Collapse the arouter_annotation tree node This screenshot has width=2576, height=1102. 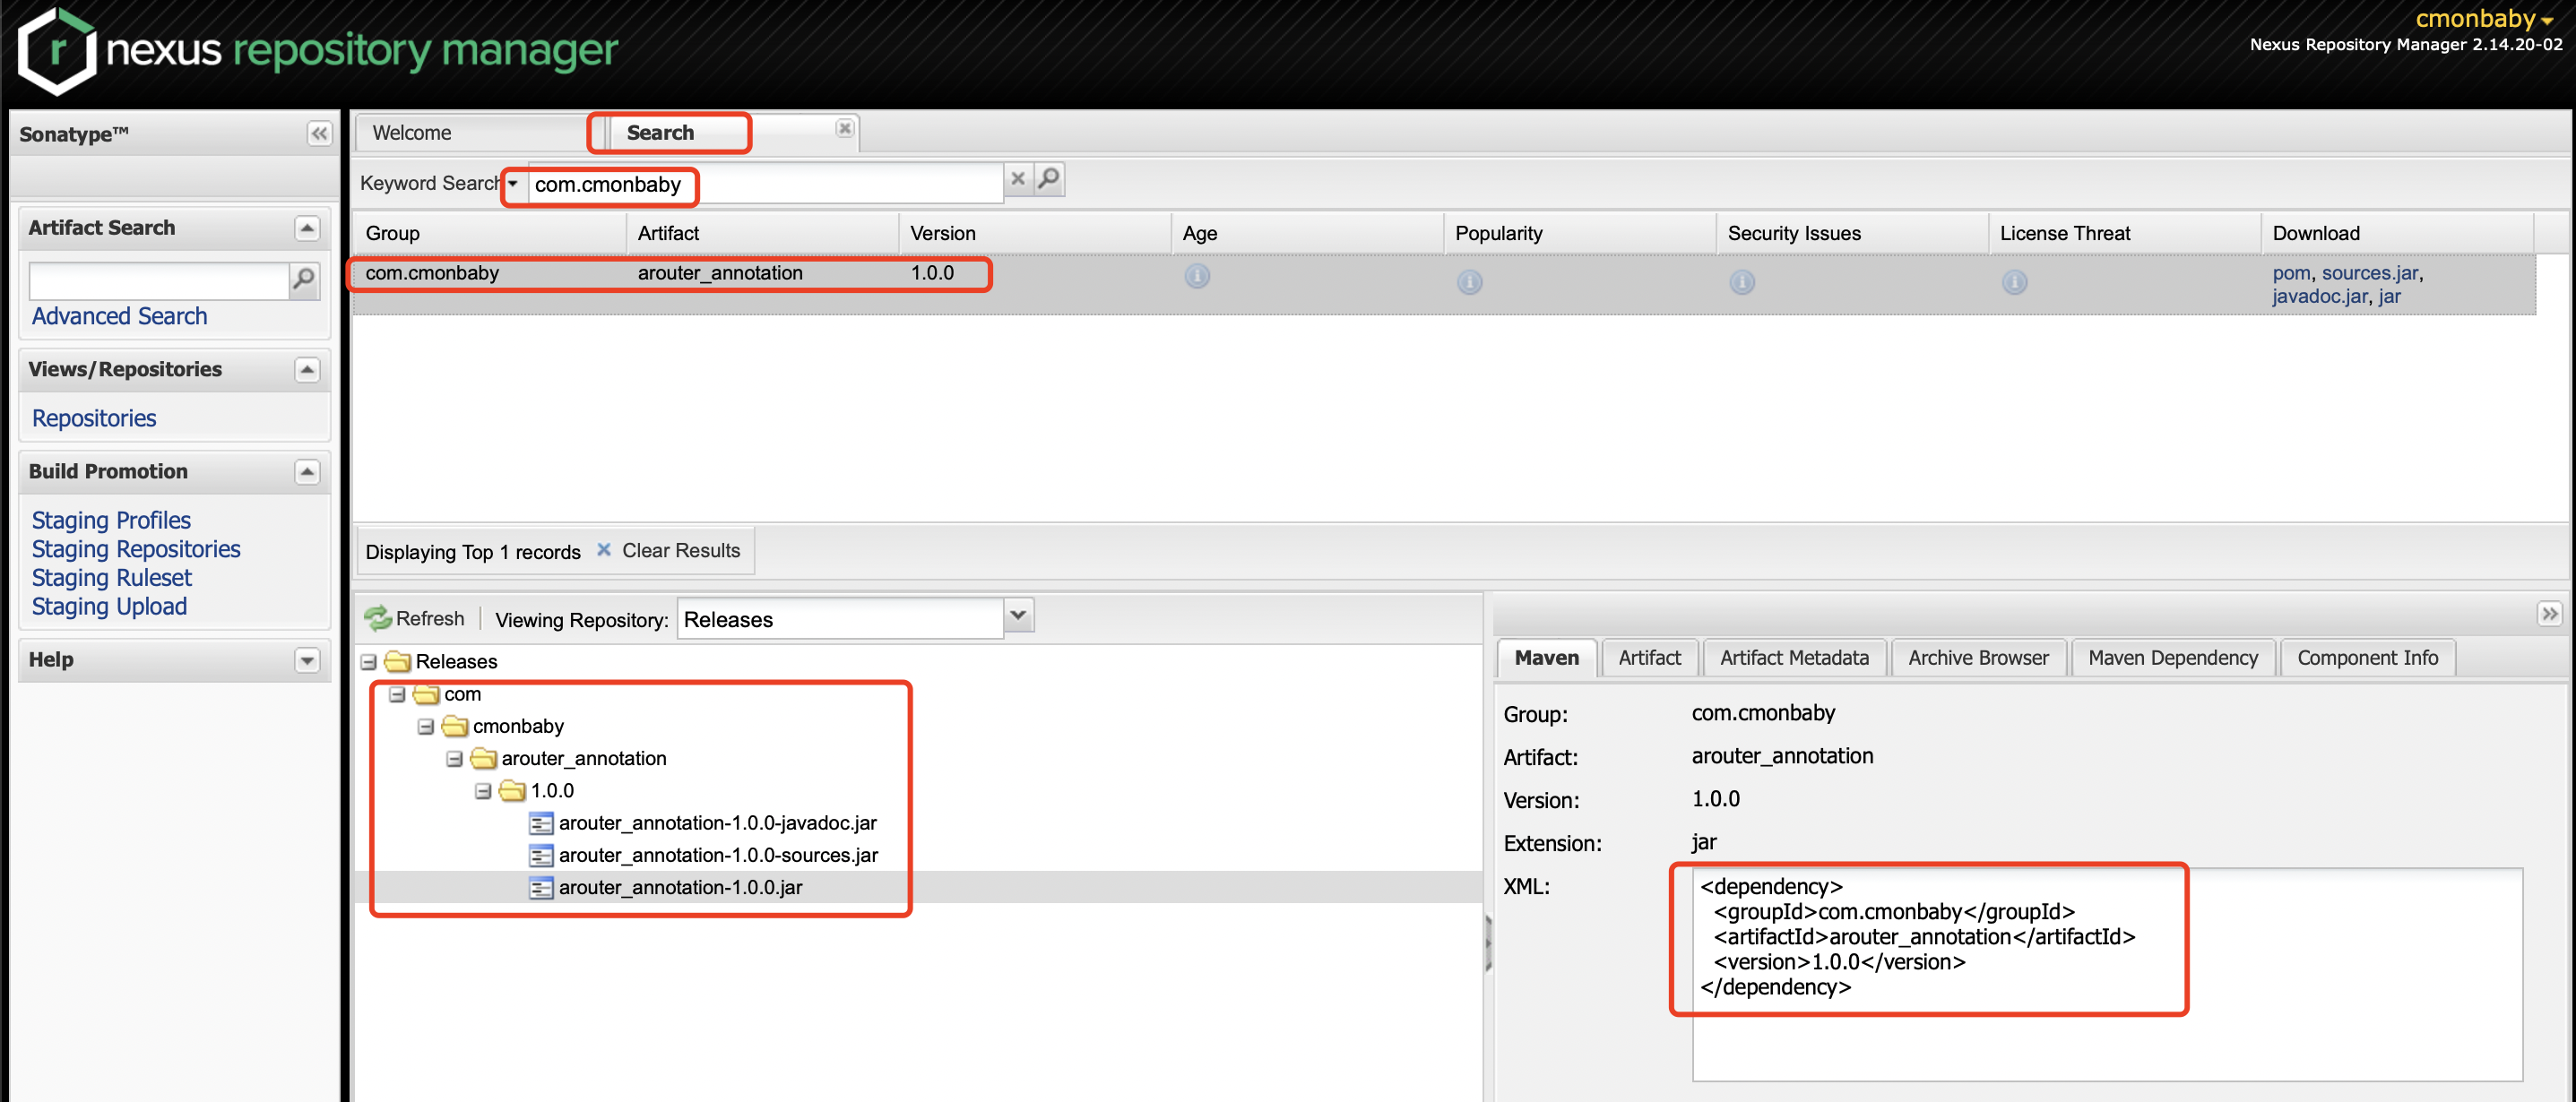click(x=455, y=759)
